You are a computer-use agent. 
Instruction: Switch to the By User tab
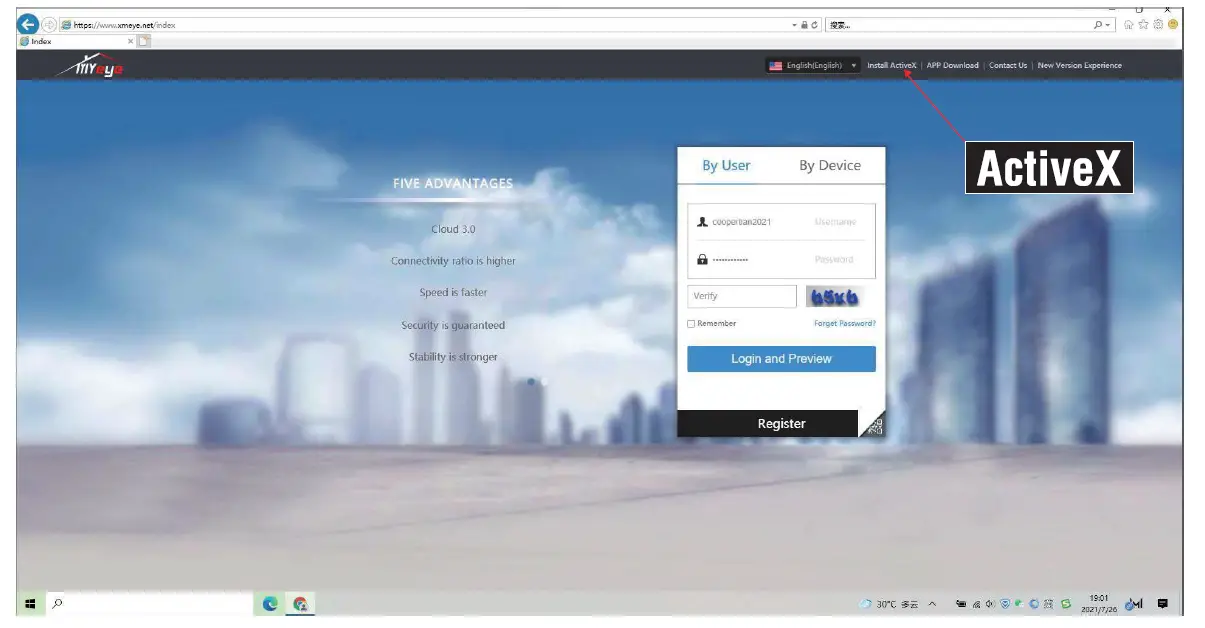coord(726,166)
